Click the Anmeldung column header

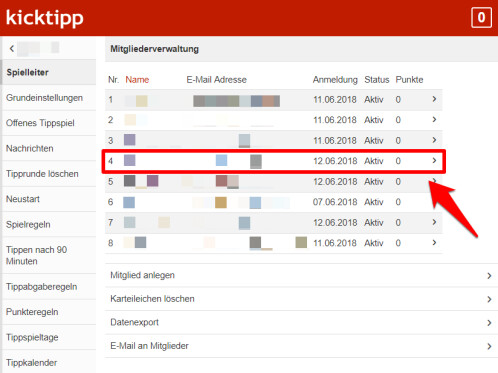[x=335, y=80]
